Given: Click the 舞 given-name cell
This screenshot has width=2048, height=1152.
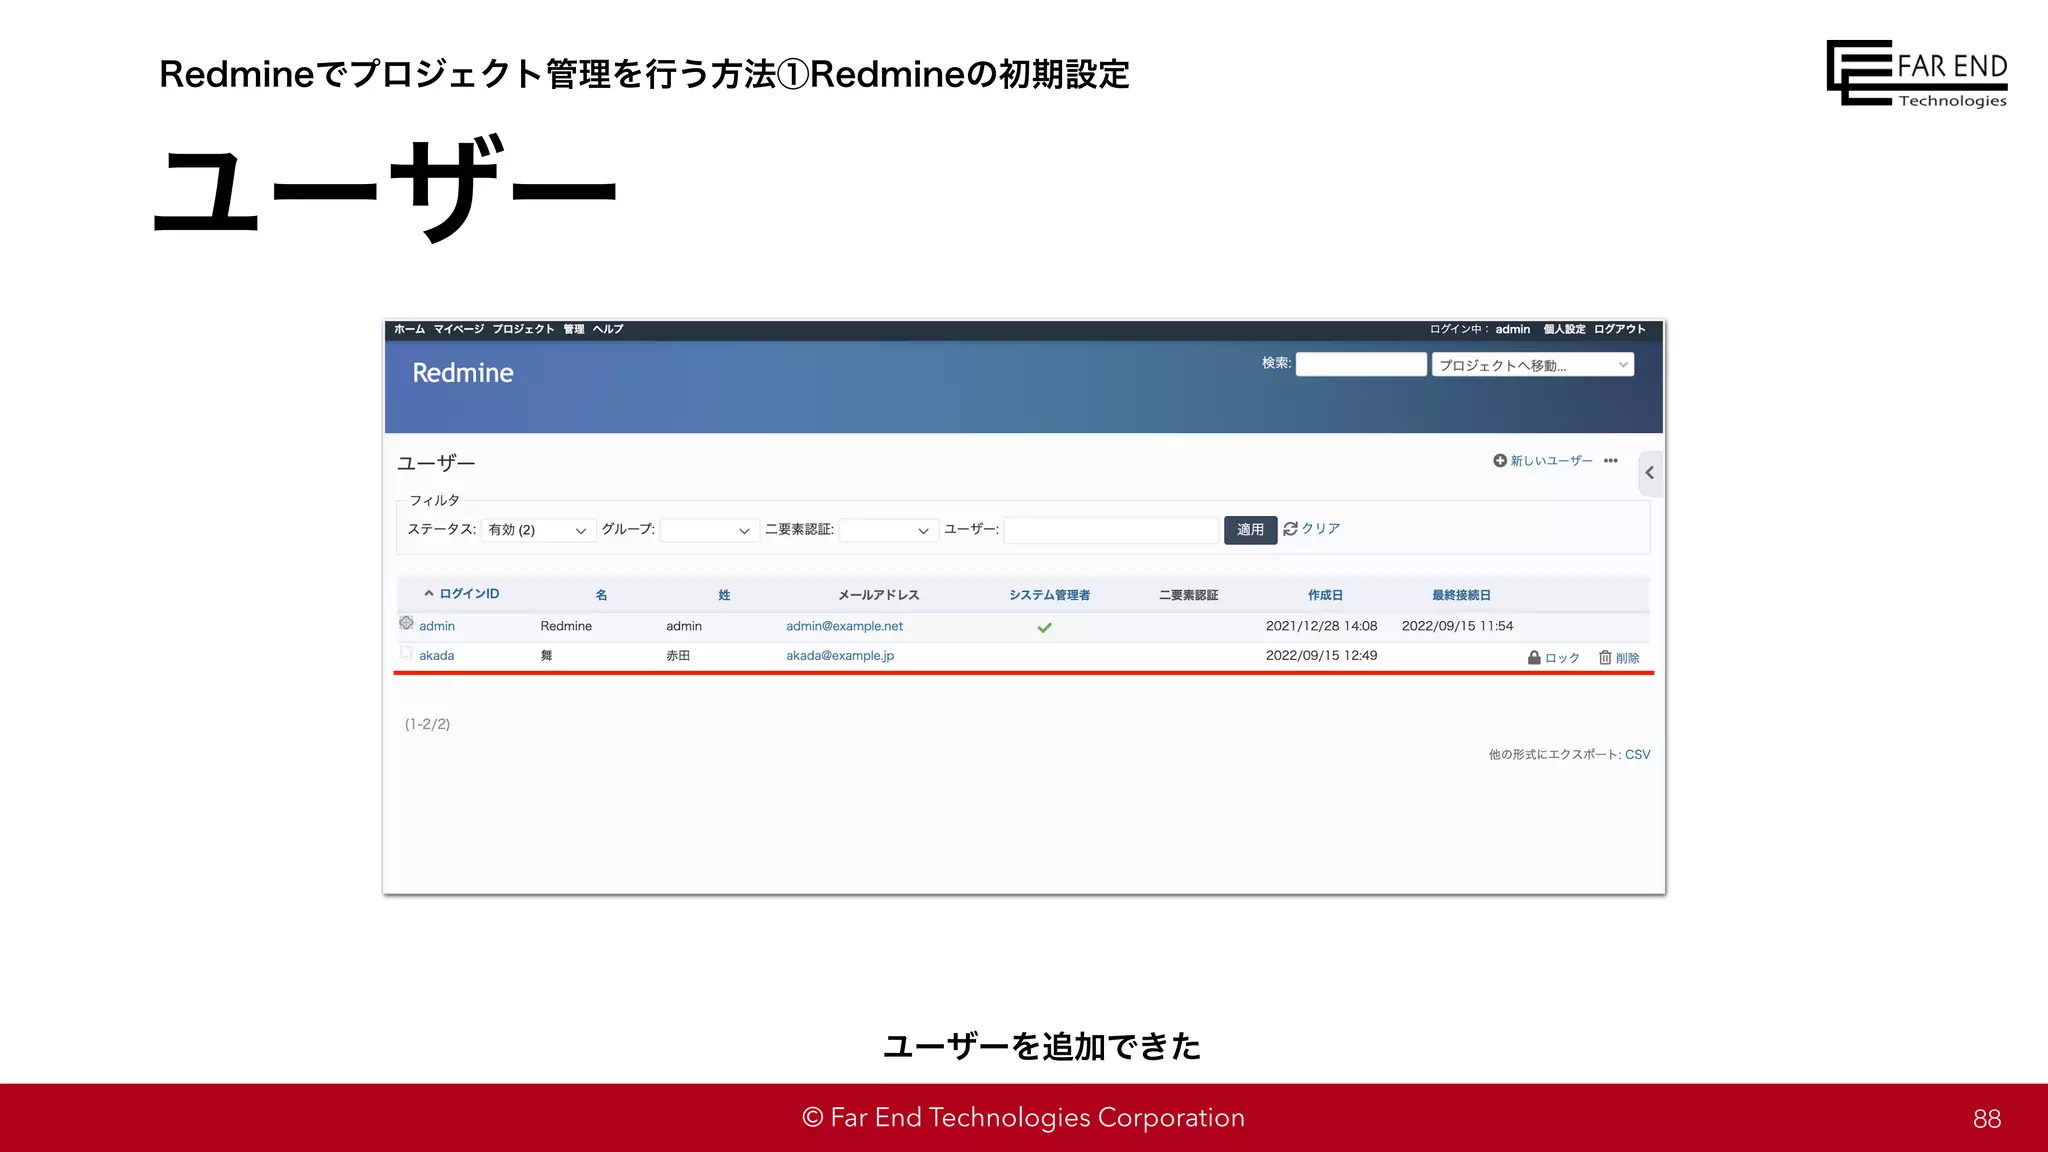Looking at the screenshot, I should [546, 656].
